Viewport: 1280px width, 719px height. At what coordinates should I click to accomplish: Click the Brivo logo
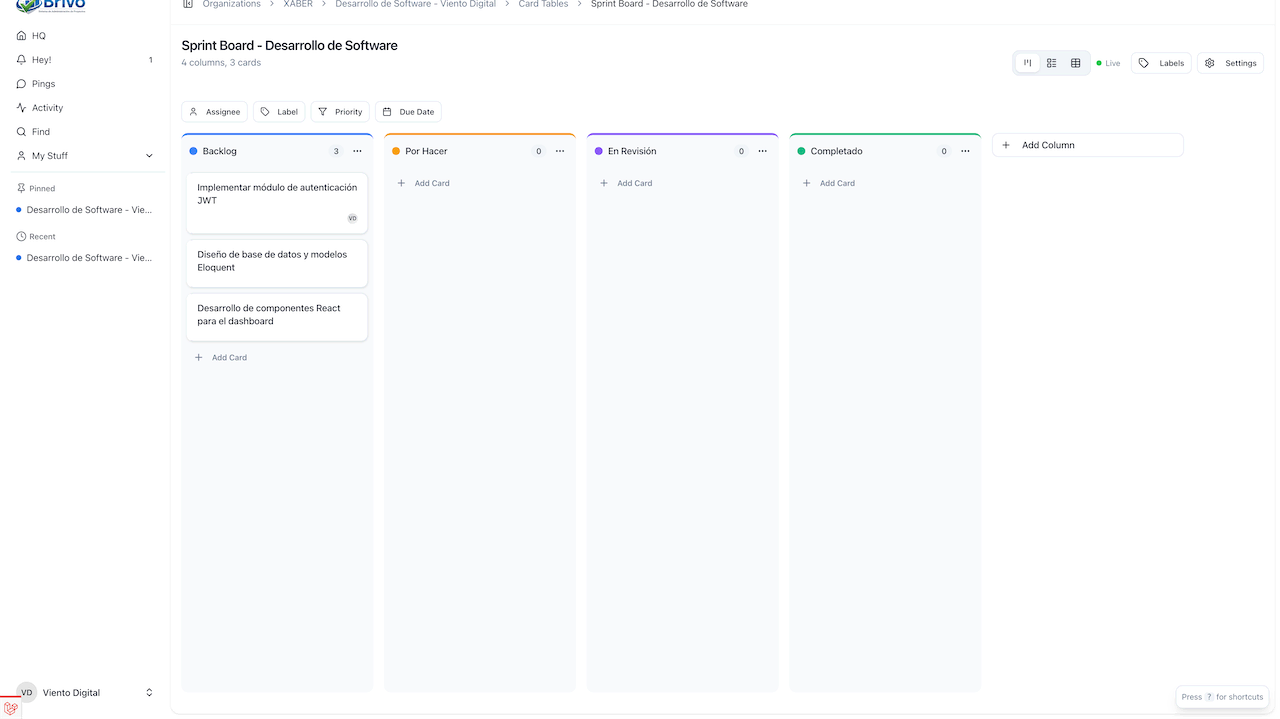pos(51,5)
